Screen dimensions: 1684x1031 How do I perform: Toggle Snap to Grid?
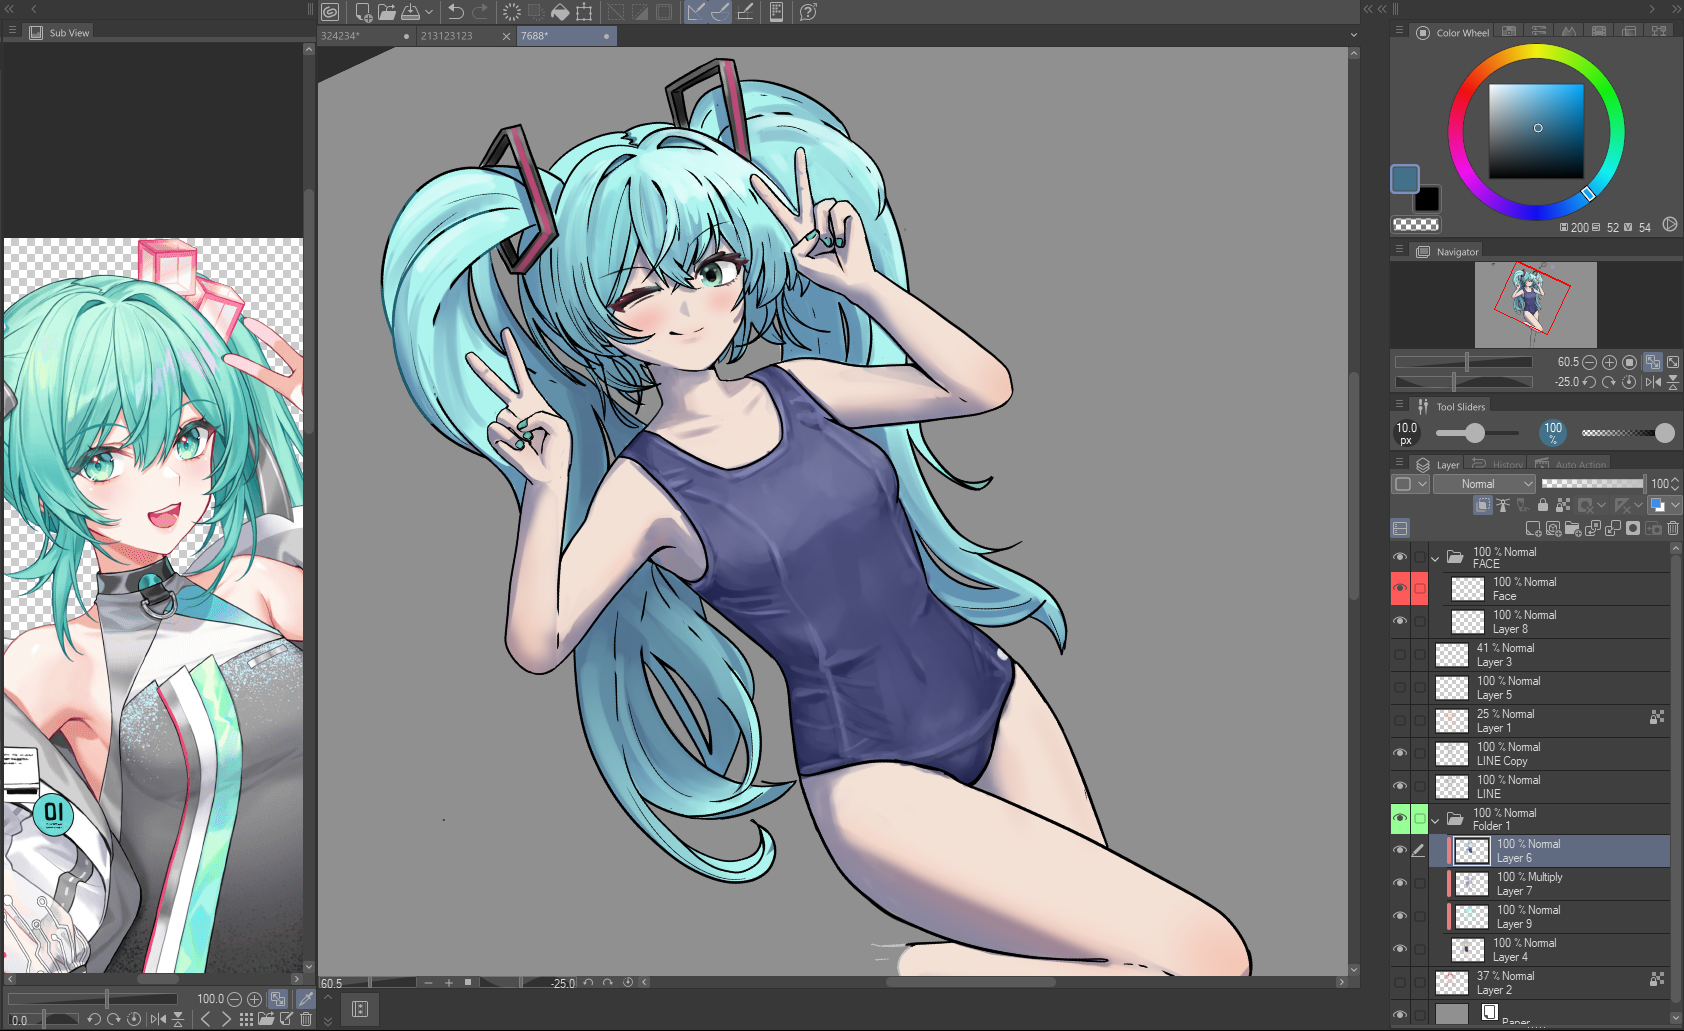745,12
